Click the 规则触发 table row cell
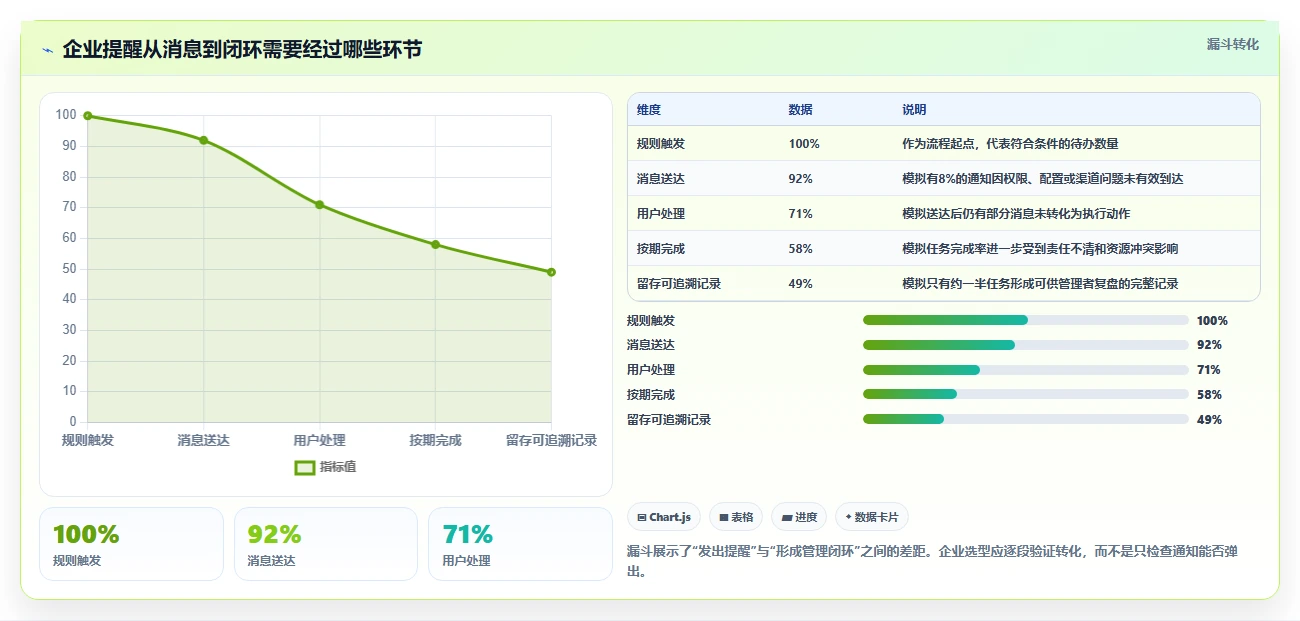The image size is (1300, 621). tap(661, 144)
